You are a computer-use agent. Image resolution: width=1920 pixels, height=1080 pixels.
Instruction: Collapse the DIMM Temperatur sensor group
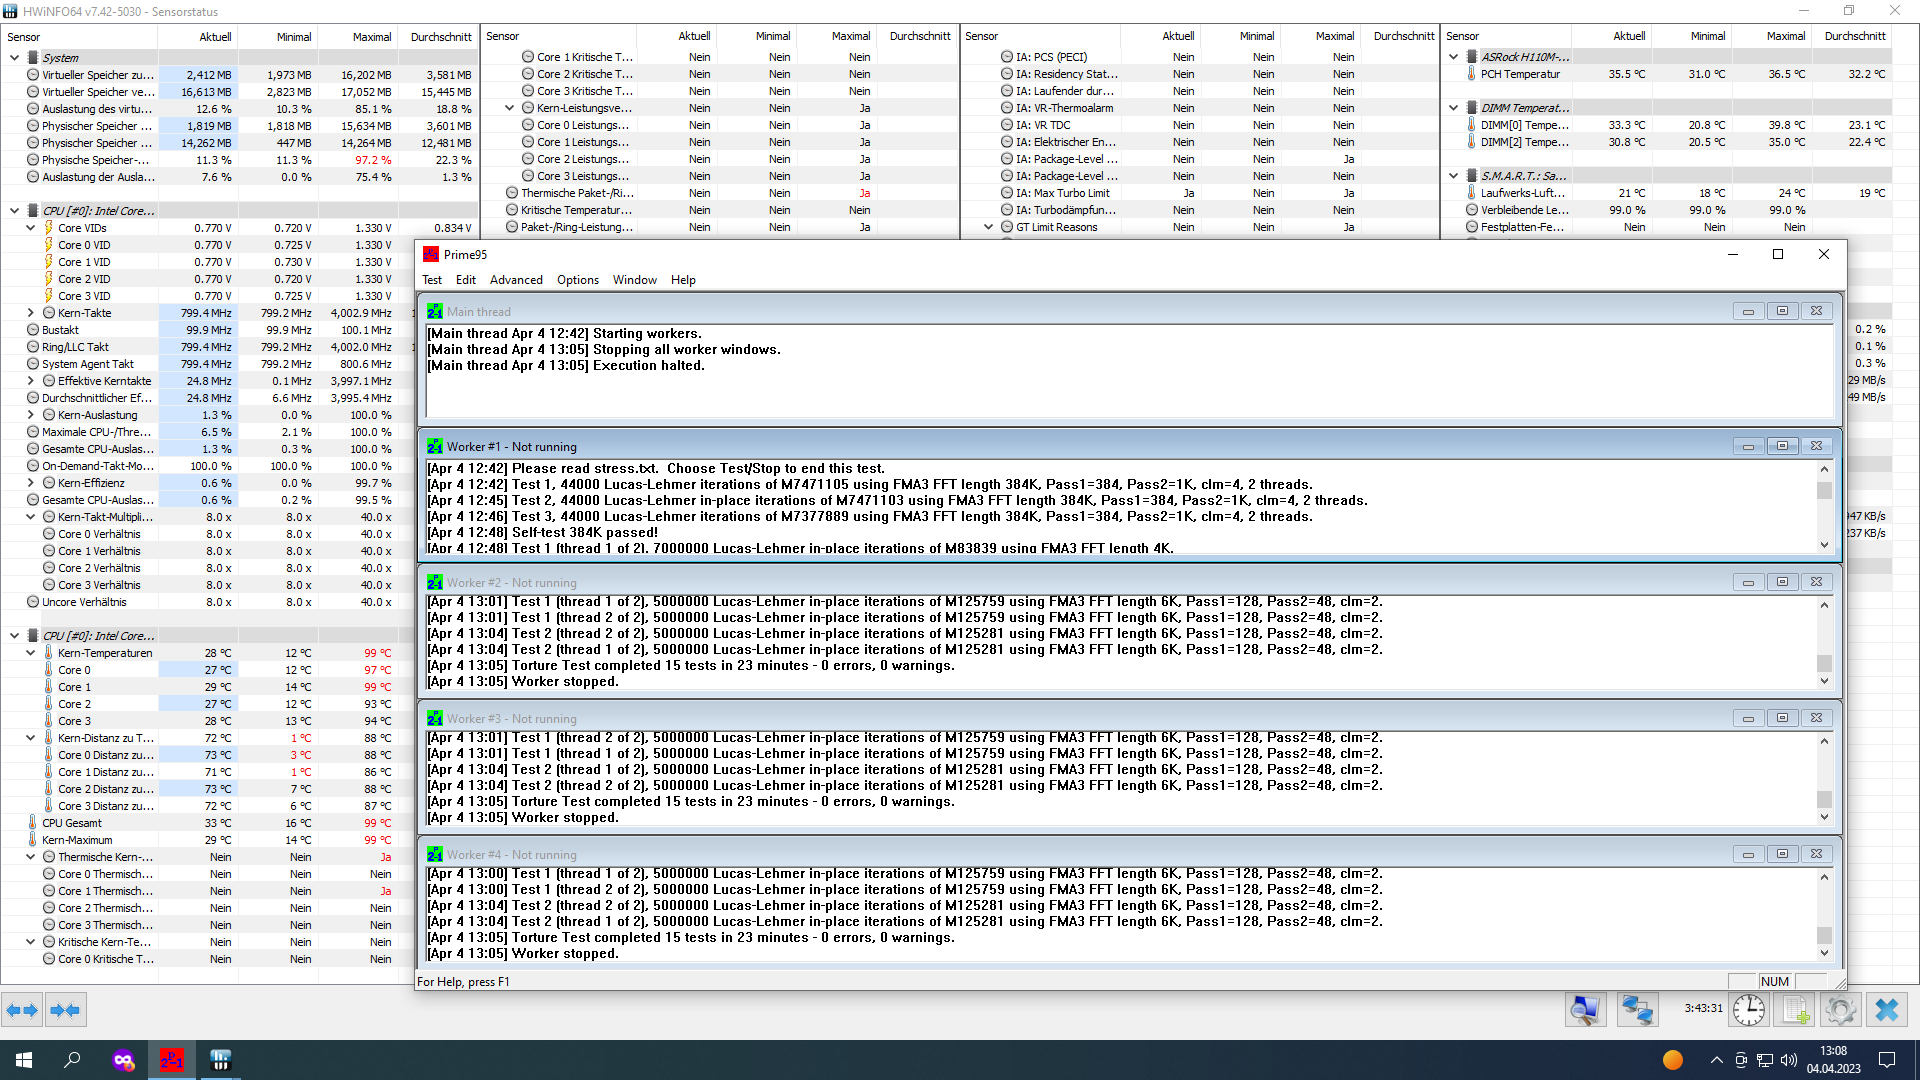pyautogui.click(x=1453, y=108)
